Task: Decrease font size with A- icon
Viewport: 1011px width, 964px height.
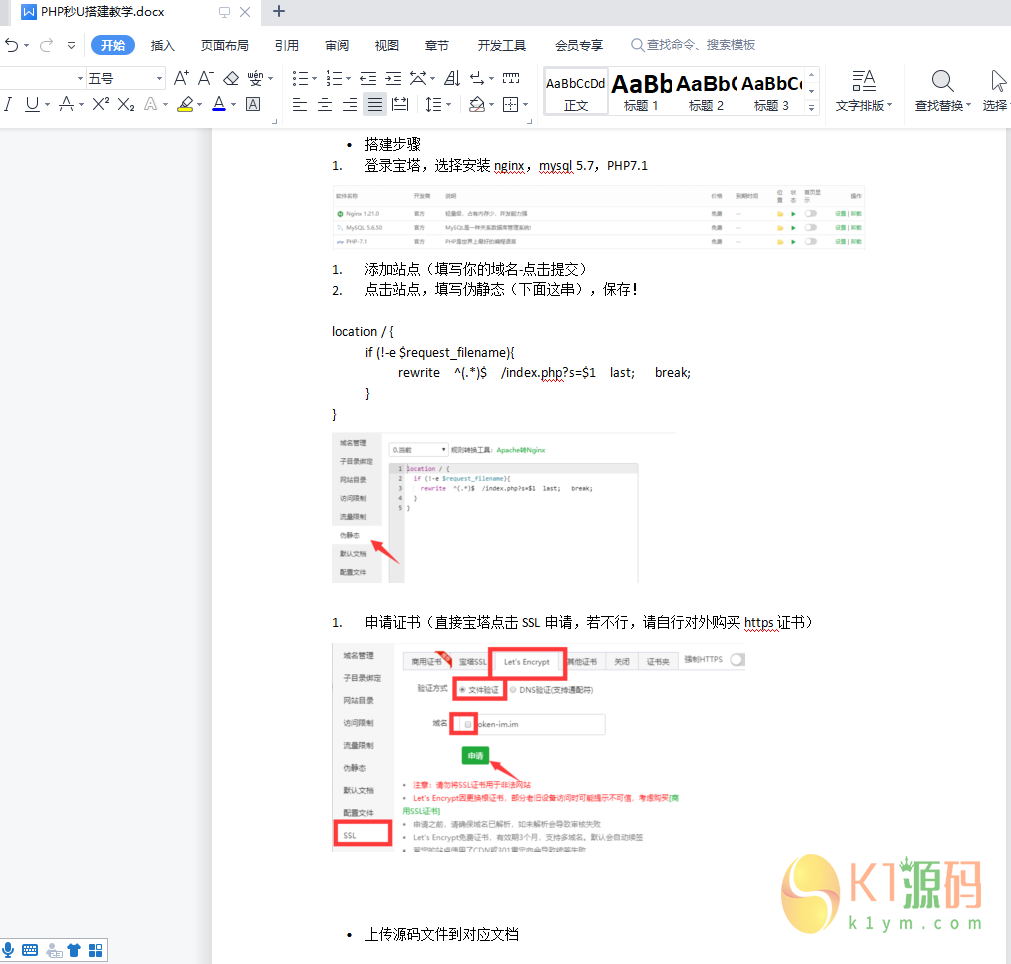Action: pos(206,79)
